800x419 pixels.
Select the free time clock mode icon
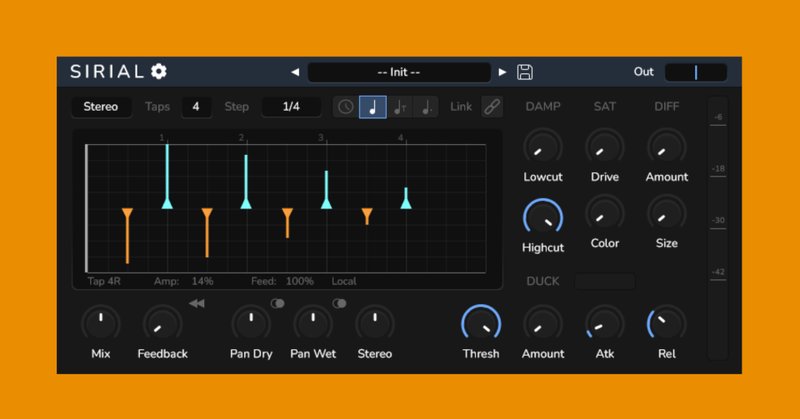[346, 107]
